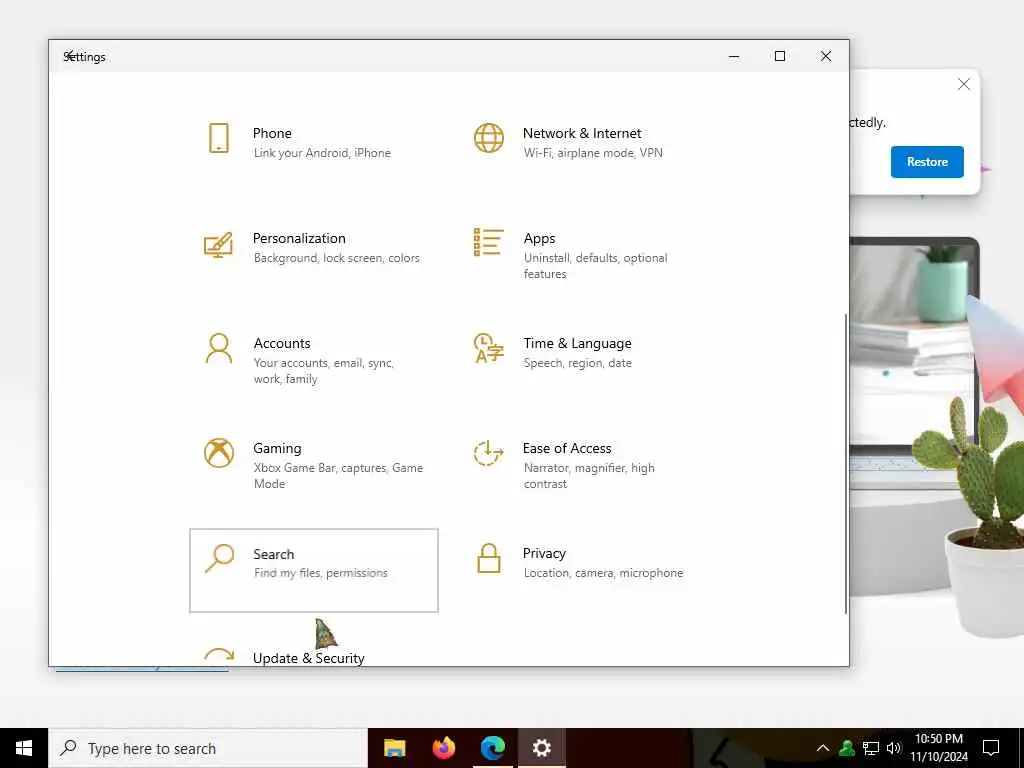The image size is (1024, 768).
Task: Open Personalization settings label
Action: pos(299,238)
